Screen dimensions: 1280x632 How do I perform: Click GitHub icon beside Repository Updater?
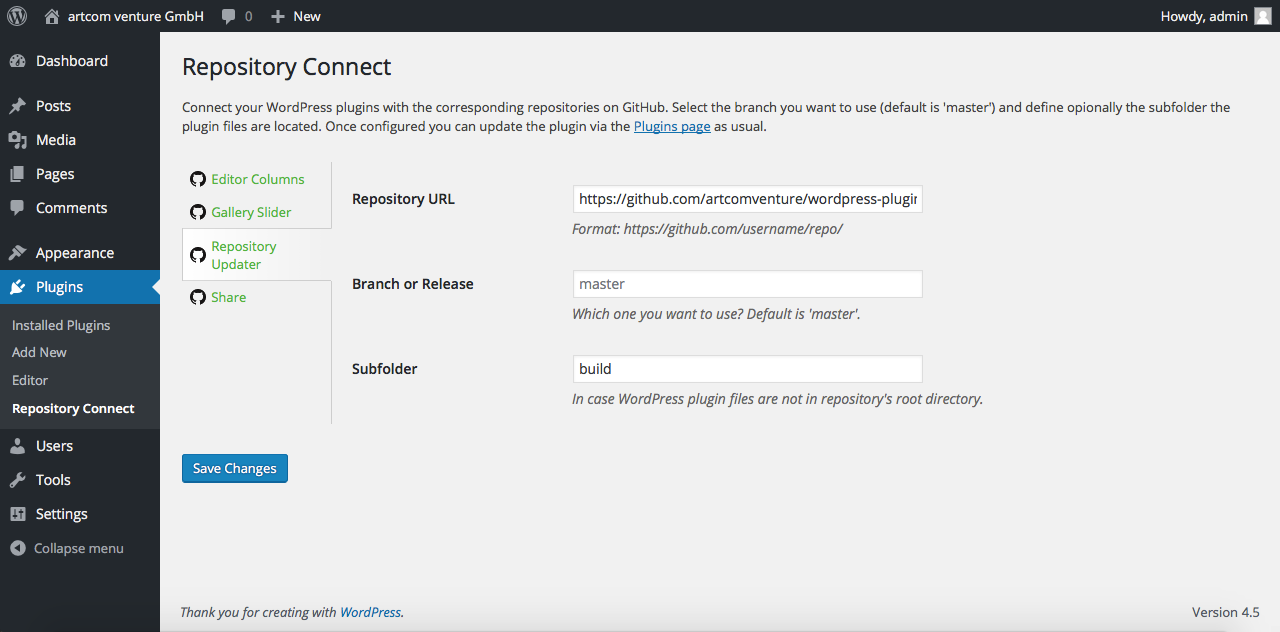(x=198, y=255)
